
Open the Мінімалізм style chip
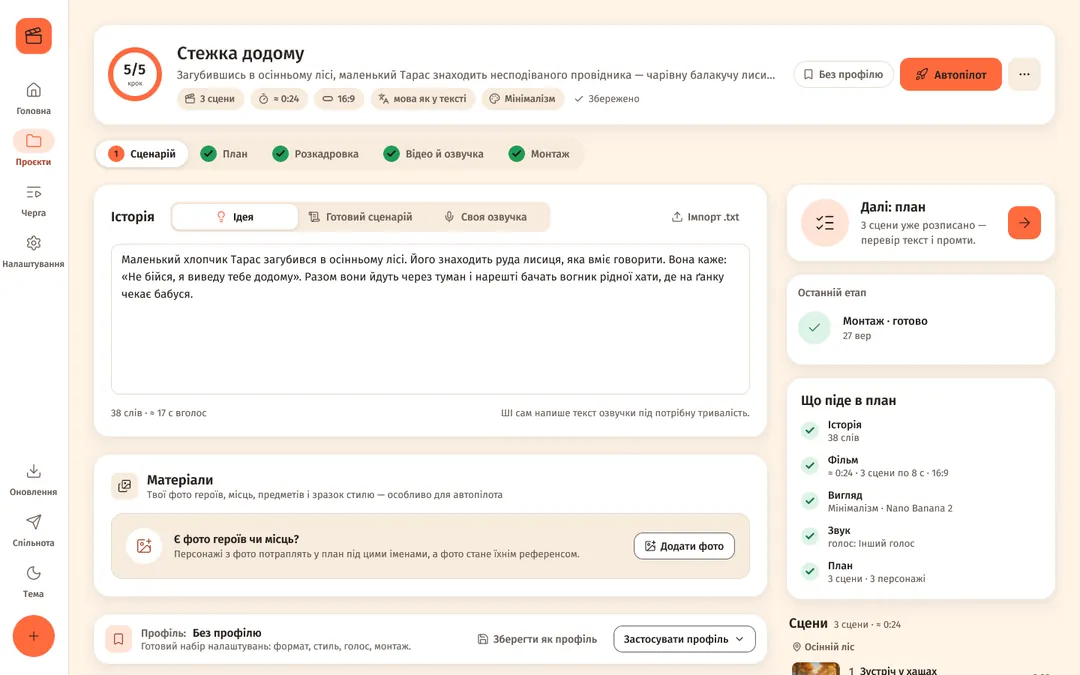pyautogui.click(x=523, y=98)
